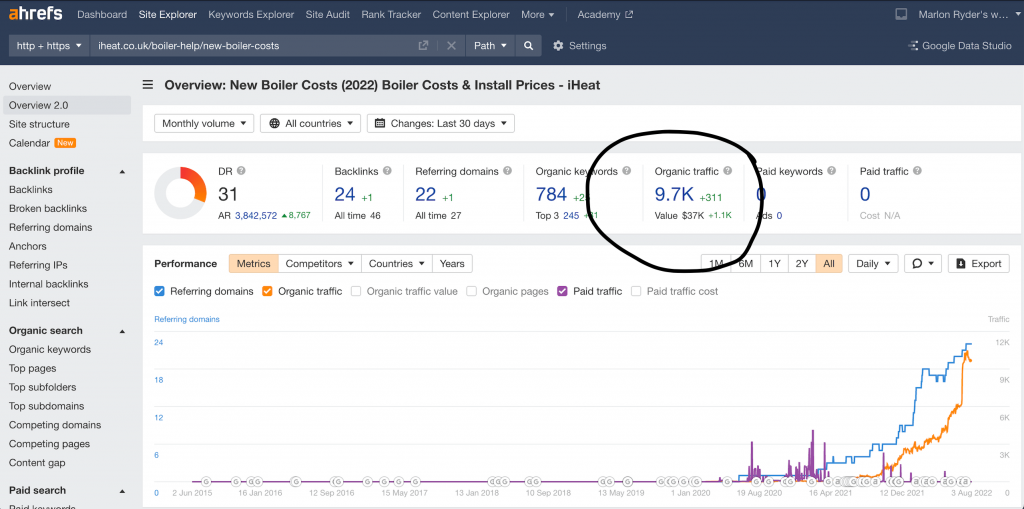Open Content gap in sidebar
Image resolution: width=1024 pixels, height=509 pixels.
coord(37,463)
